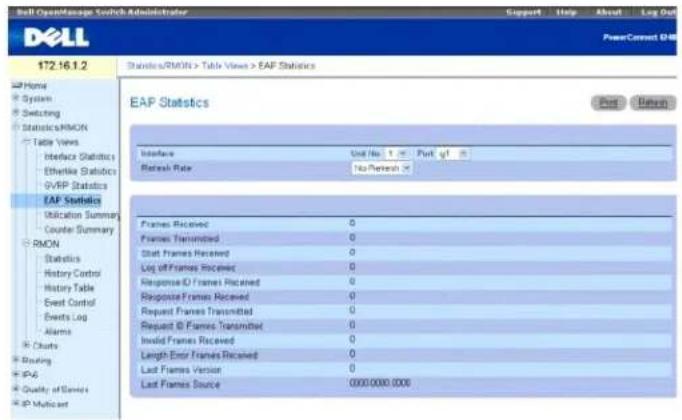Click the Last Frames Source value 0000.0000.0000

pyautogui.click(x=380, y=383)
